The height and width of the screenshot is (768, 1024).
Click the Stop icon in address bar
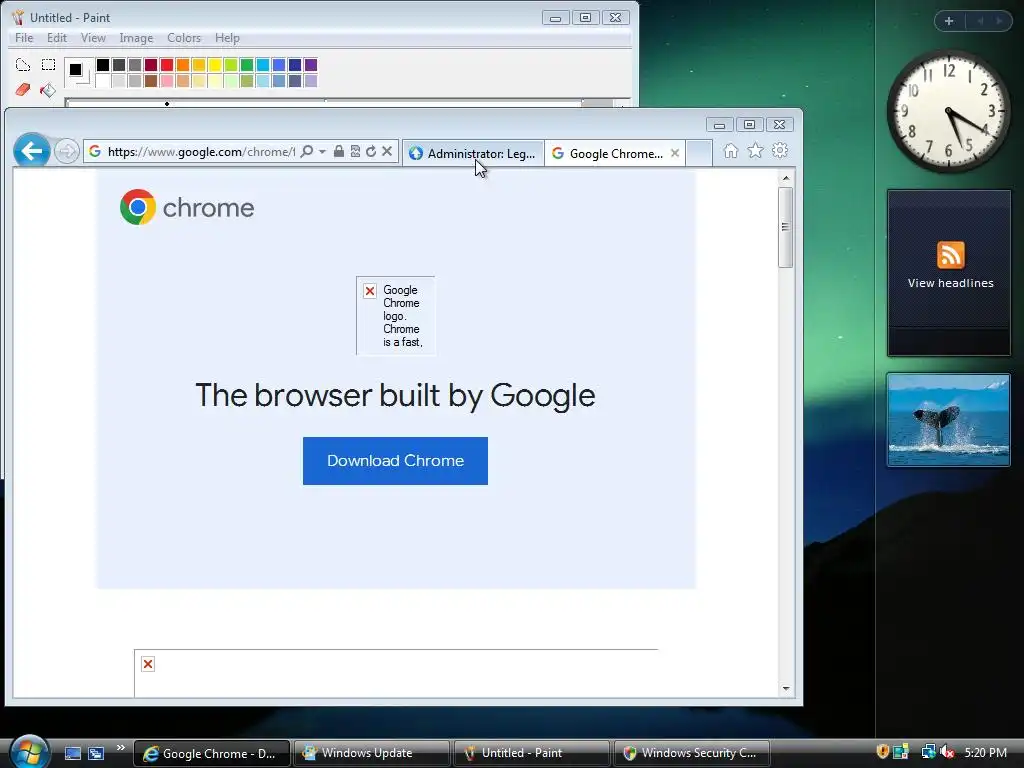(387, 152)
